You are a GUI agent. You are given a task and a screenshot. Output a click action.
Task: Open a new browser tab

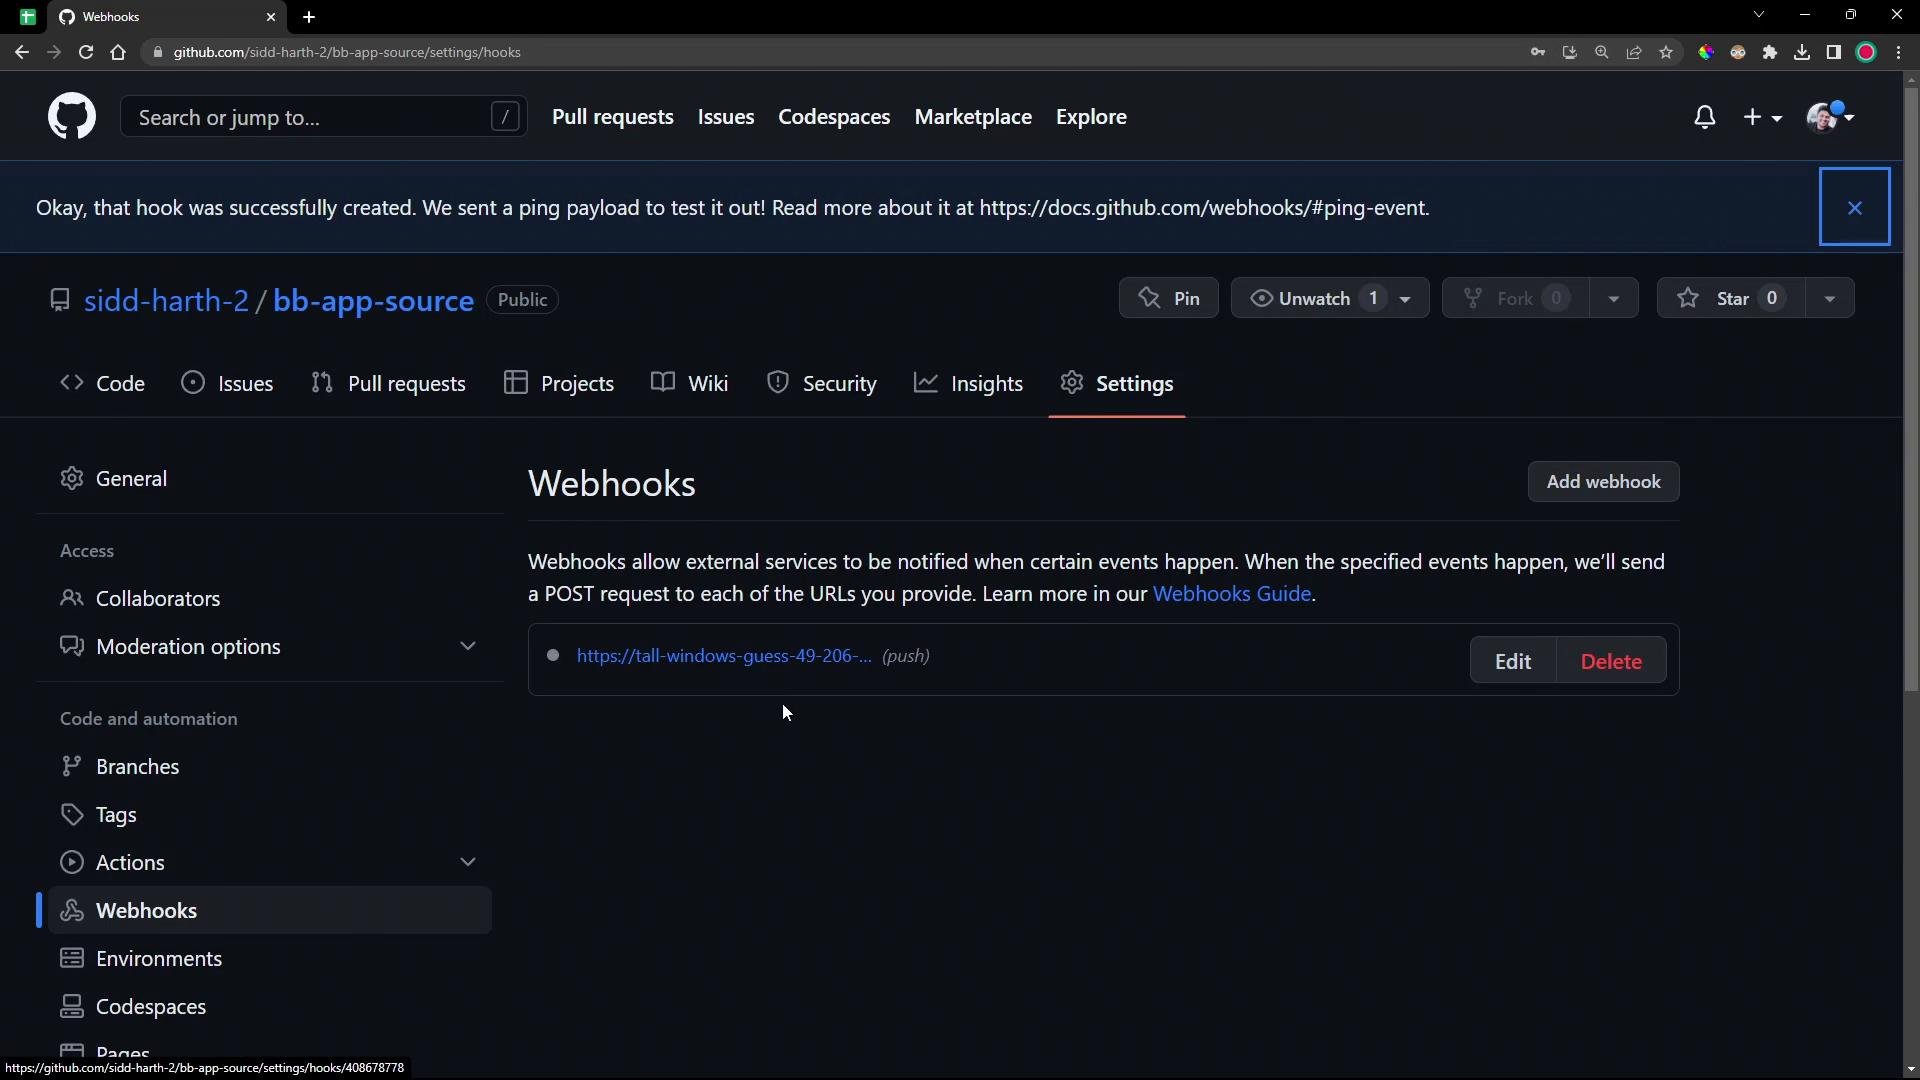(x=309, y=17)
